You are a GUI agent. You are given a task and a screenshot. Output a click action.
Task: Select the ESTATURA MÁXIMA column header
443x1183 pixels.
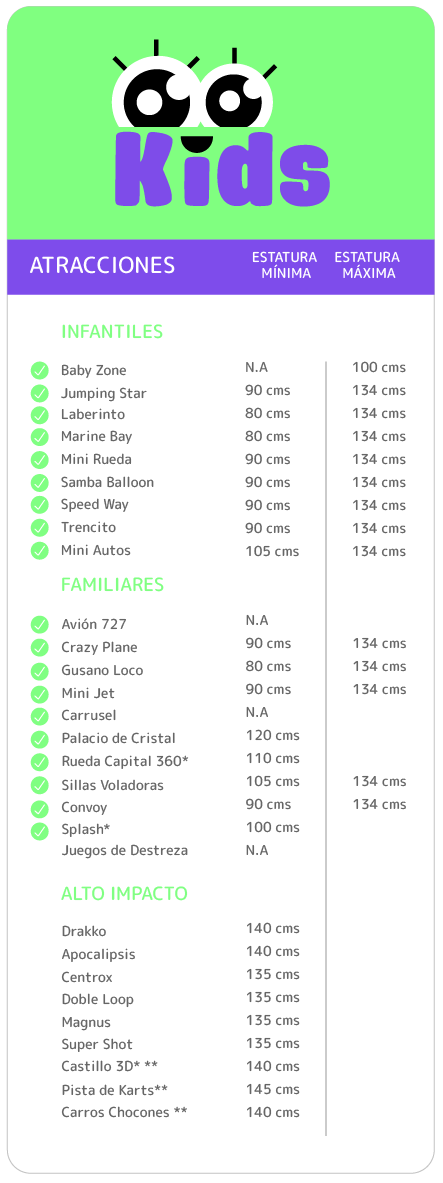368,266
